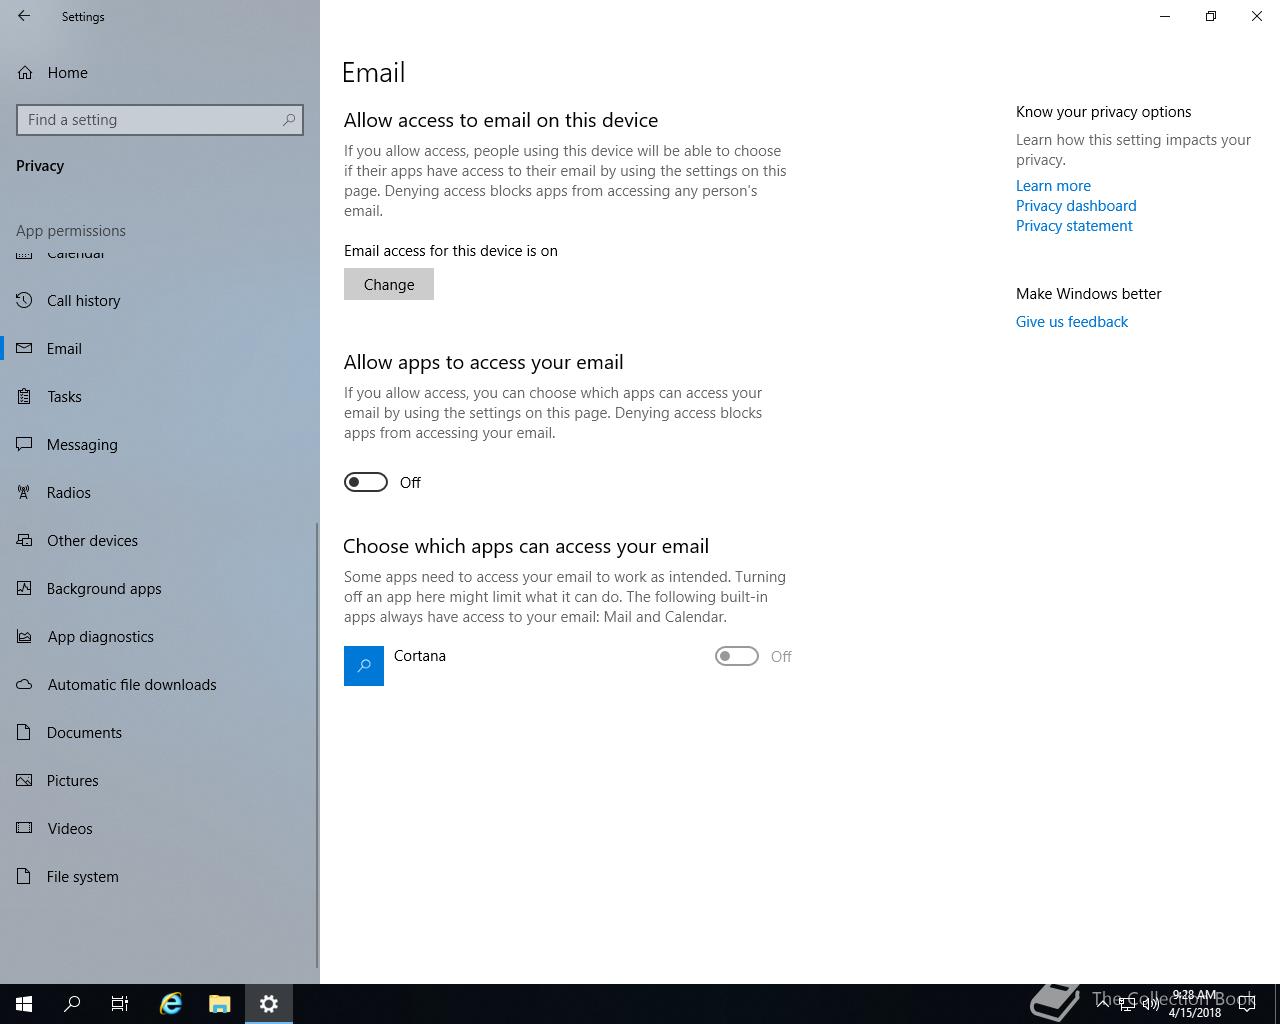1280x1024 pixels.
Task: Click the Messaging speech bubble icon
Action: (25, 444)
